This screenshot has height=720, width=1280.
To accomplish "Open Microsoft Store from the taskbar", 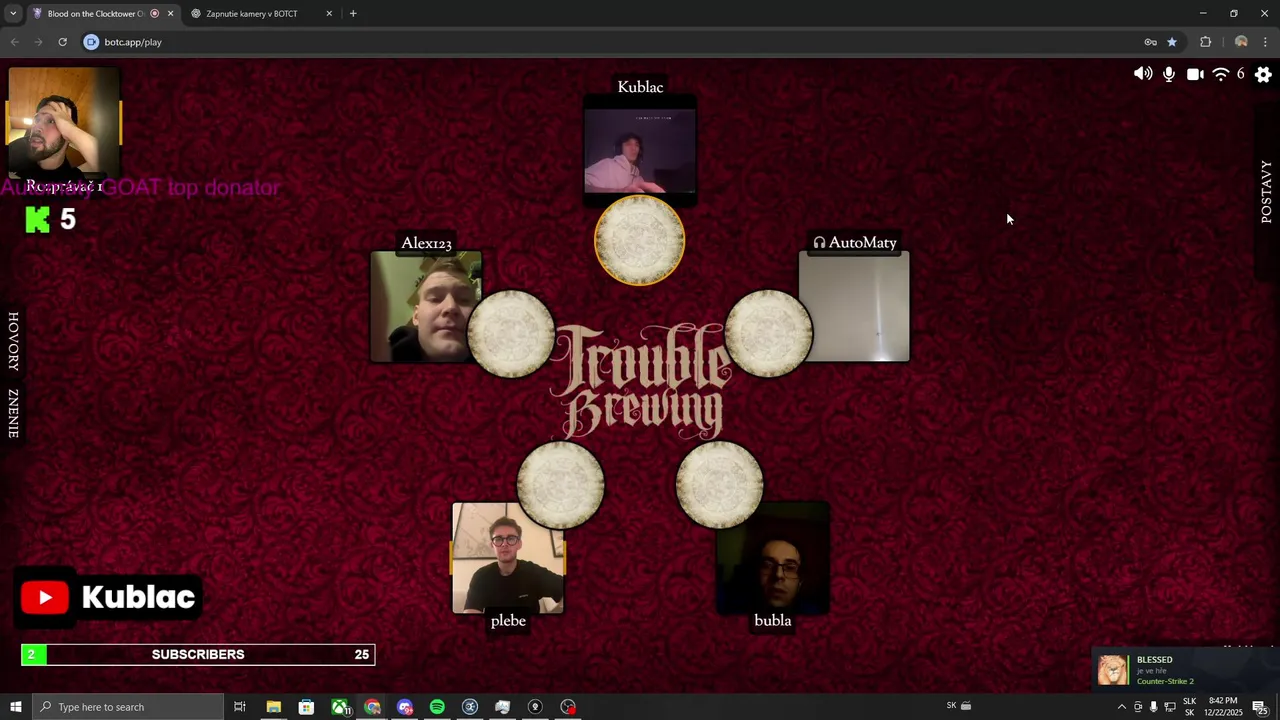I will tap(306, 707).
